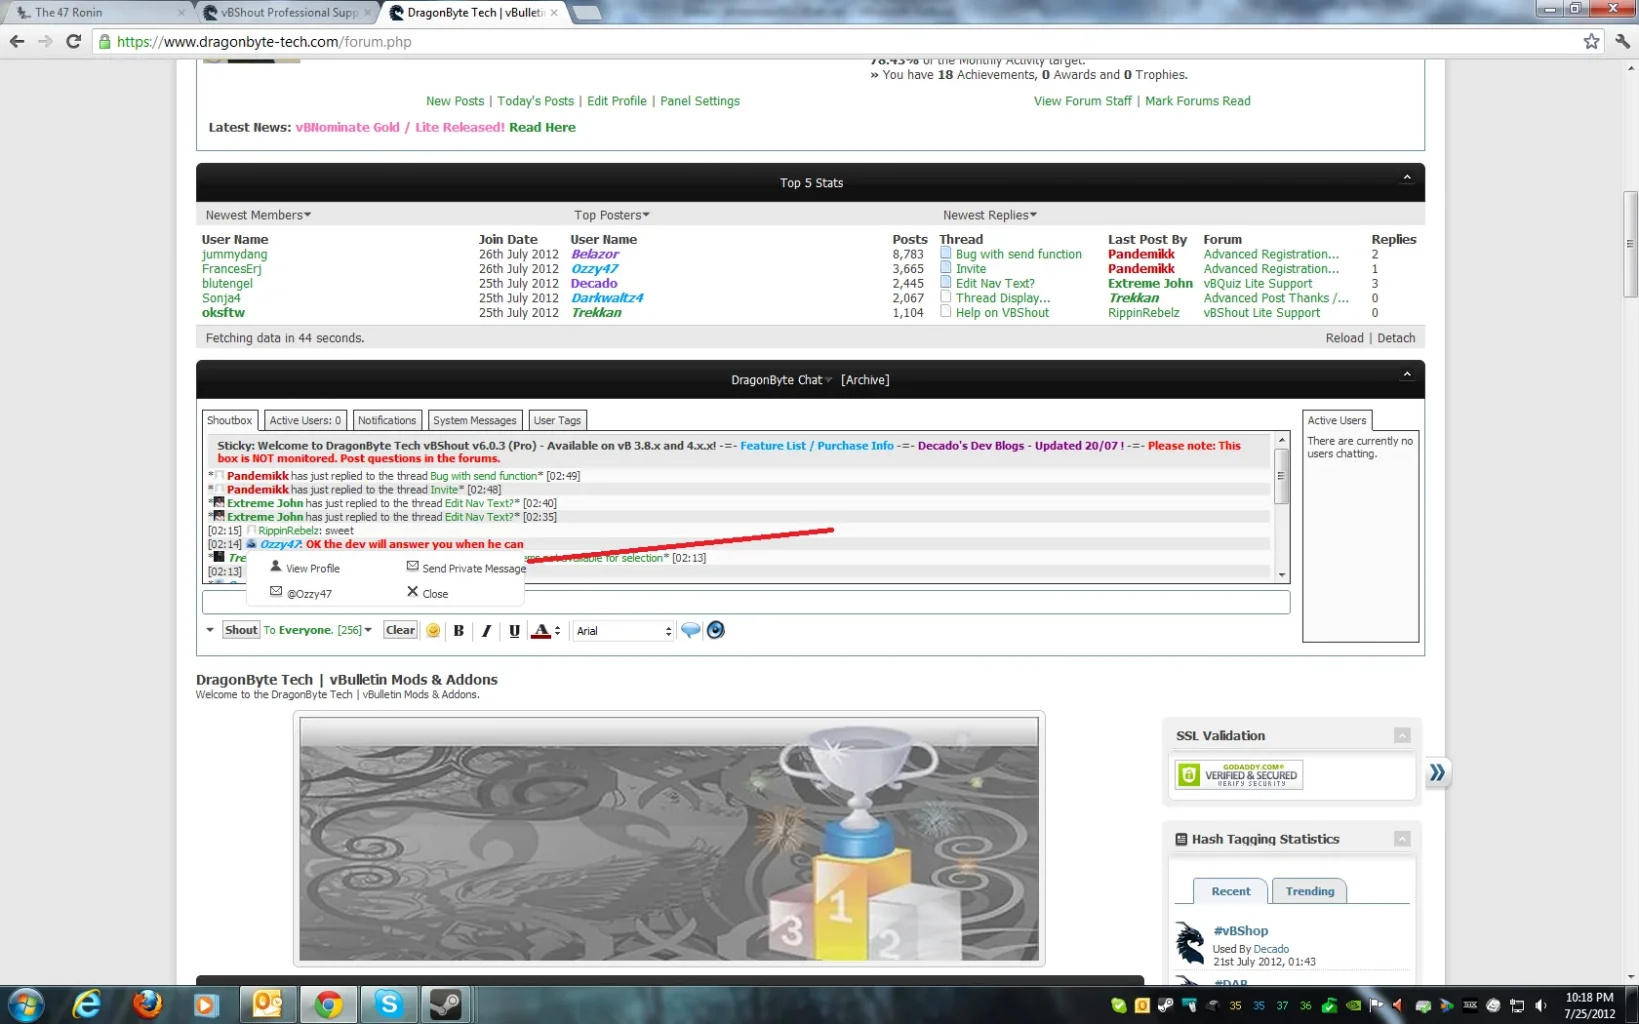Open Windows Media Player taskbar icon

(206, 1004)
